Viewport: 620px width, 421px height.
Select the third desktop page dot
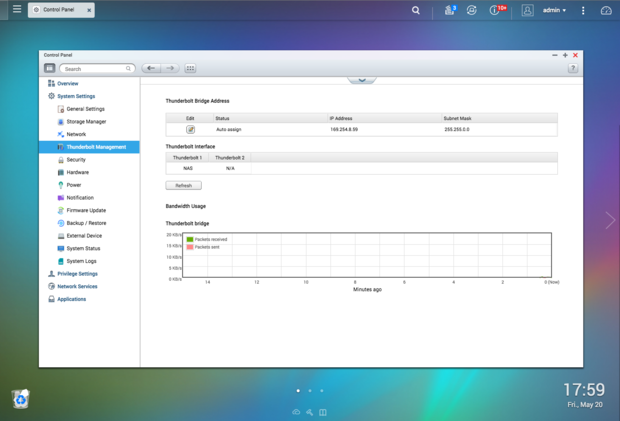322,391
